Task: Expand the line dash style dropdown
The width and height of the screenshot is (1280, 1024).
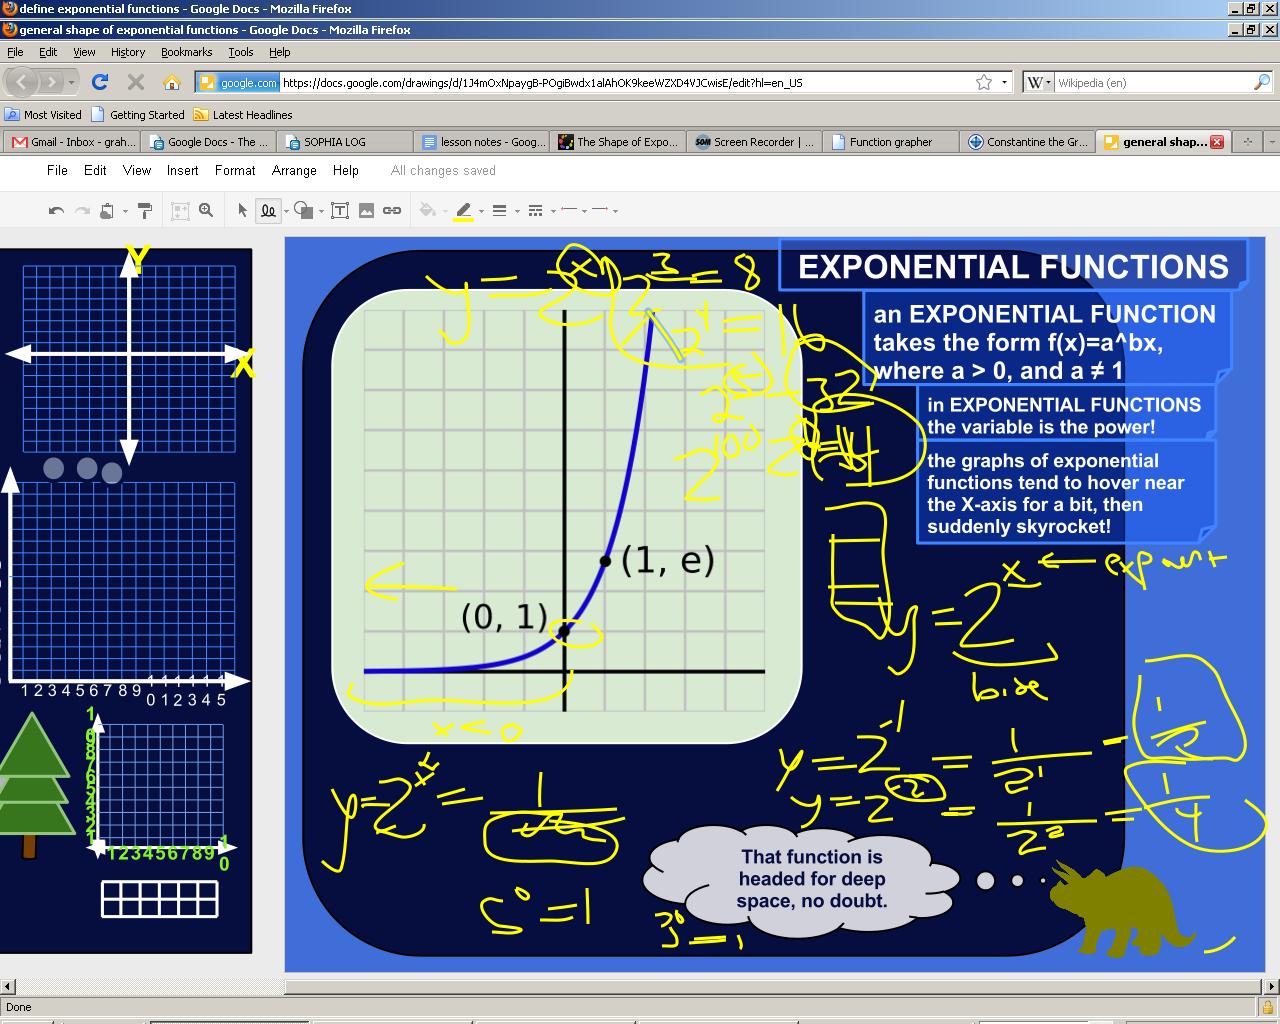Action: point(536,211)
